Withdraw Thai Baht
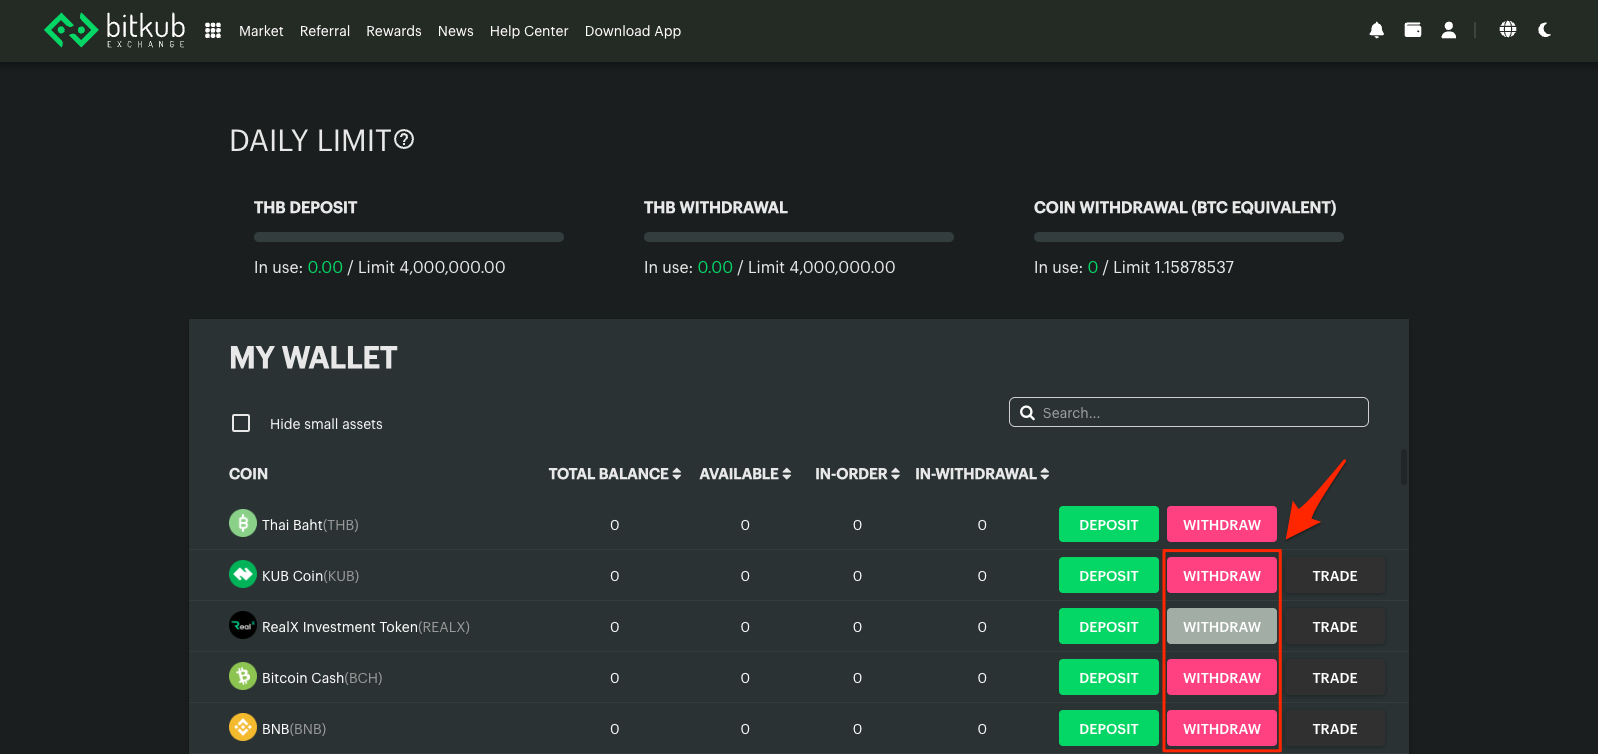 (x=1222, y=524)
